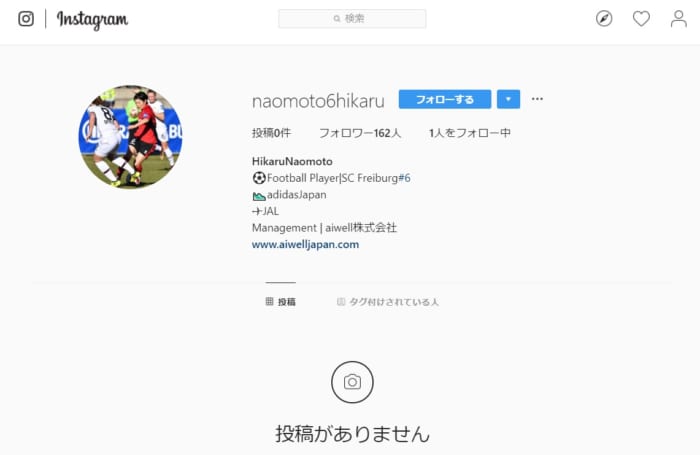Open the profile person icon
The height and width of the screenshot is (455, 700).
coord(679,19)
